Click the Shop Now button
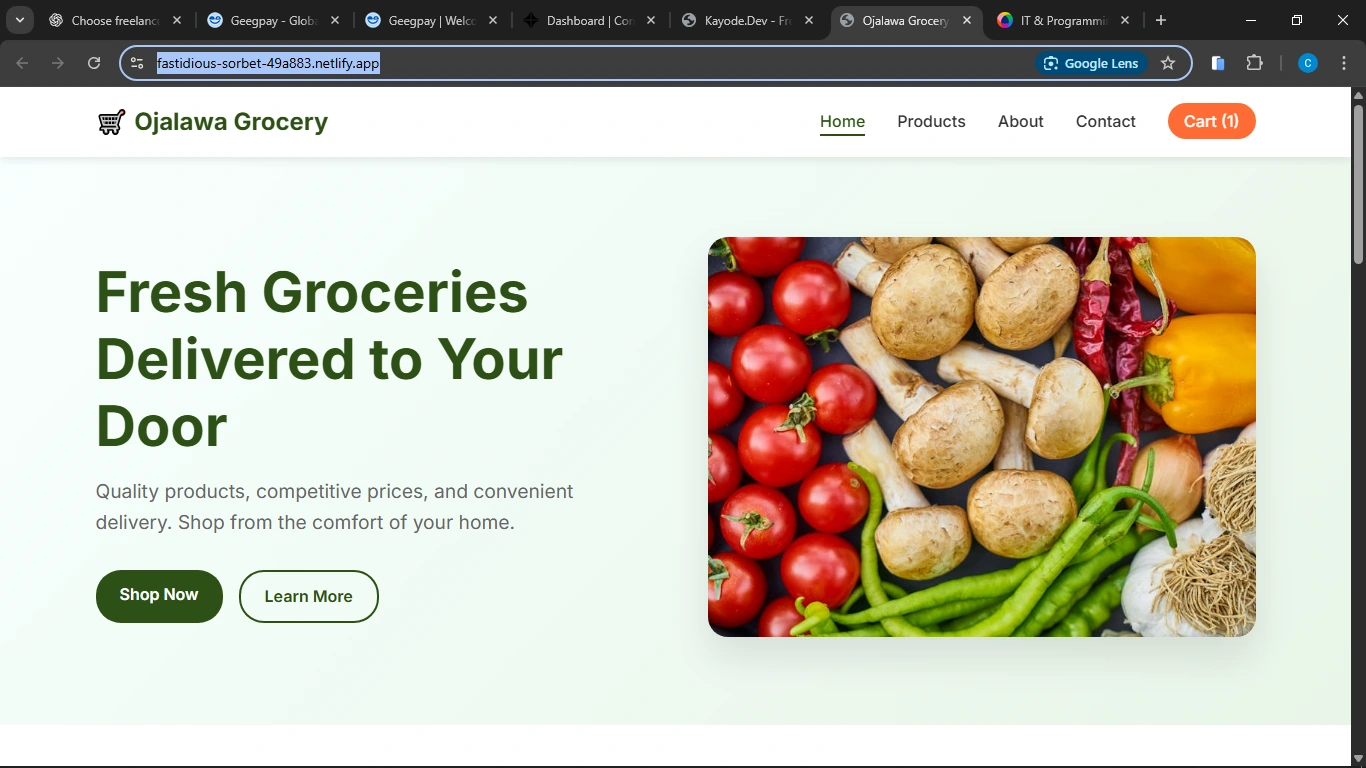 pos(159,596)
